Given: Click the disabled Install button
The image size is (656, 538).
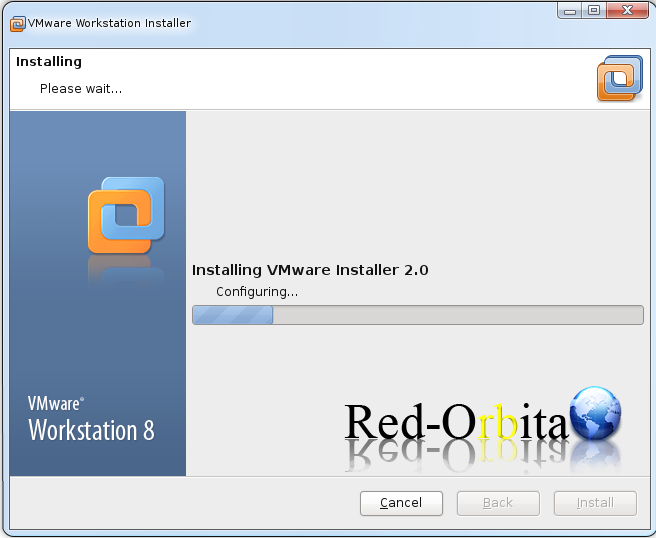Looking at the screenshot, I should point(595,503).
